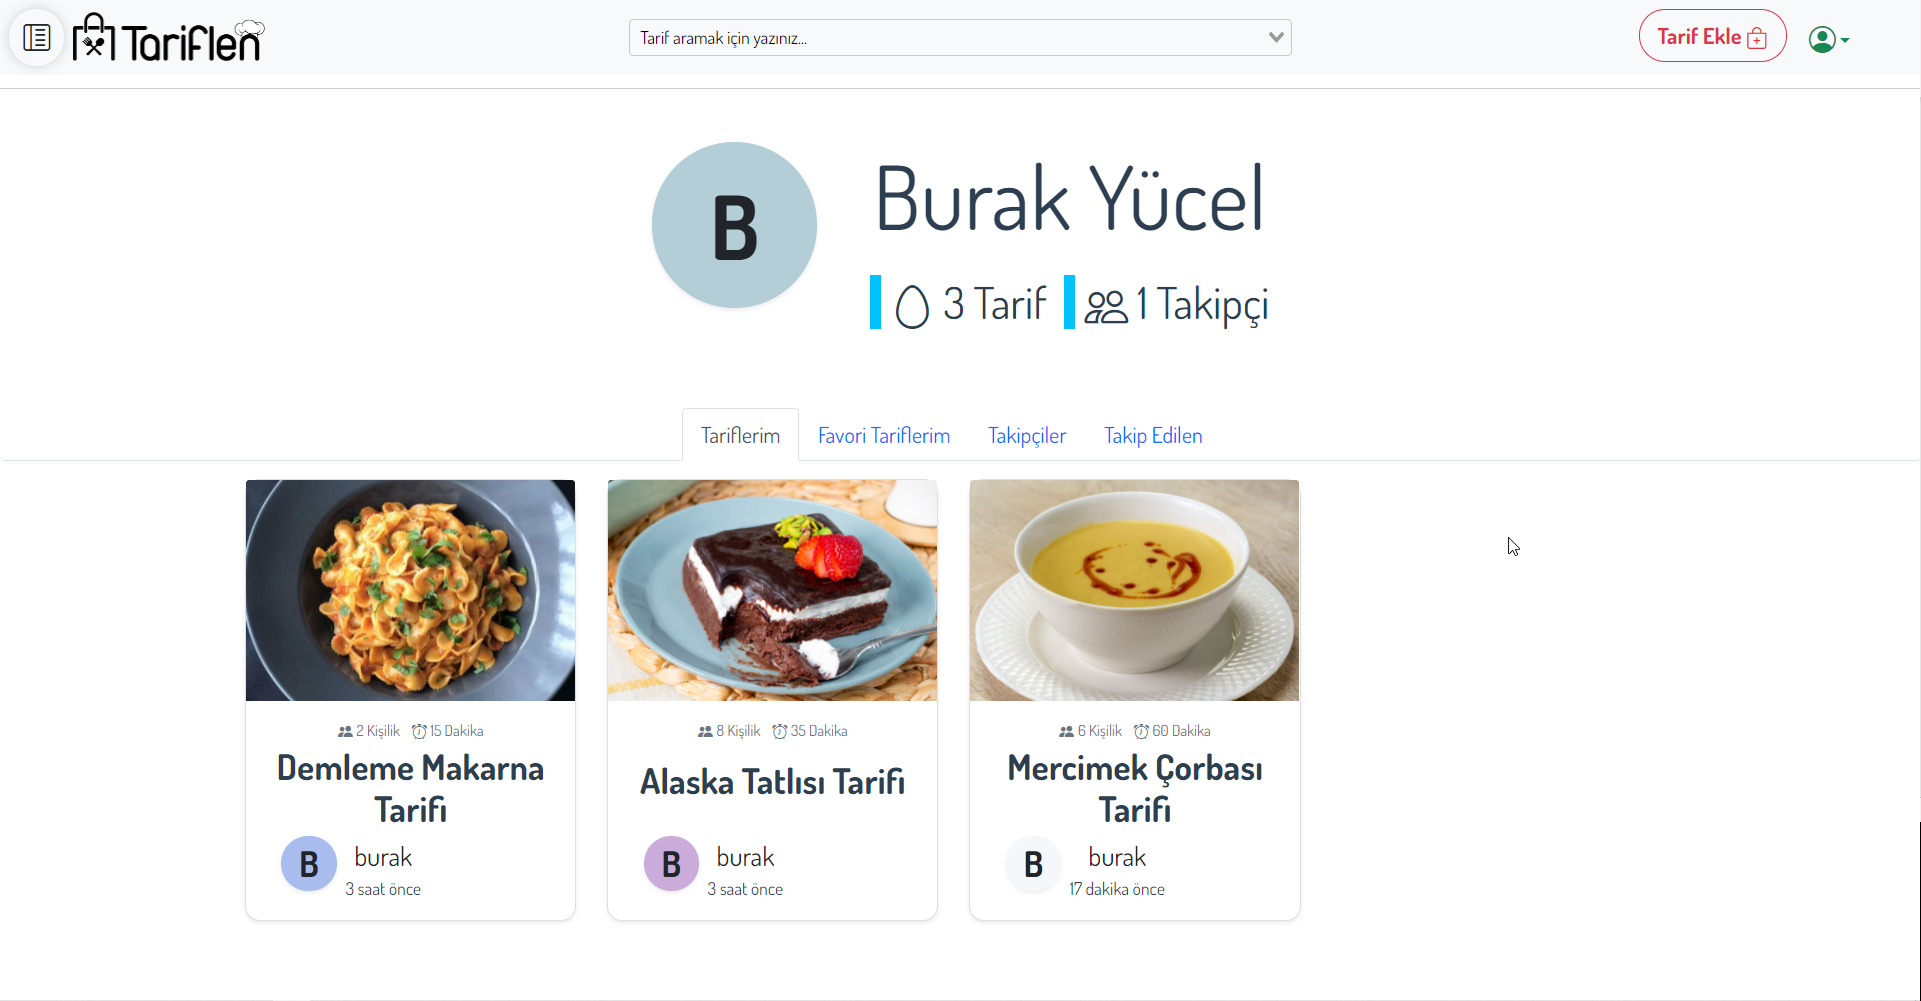
Task: Select the Takip Edilen tab
Action: (x=1153, y=436)
